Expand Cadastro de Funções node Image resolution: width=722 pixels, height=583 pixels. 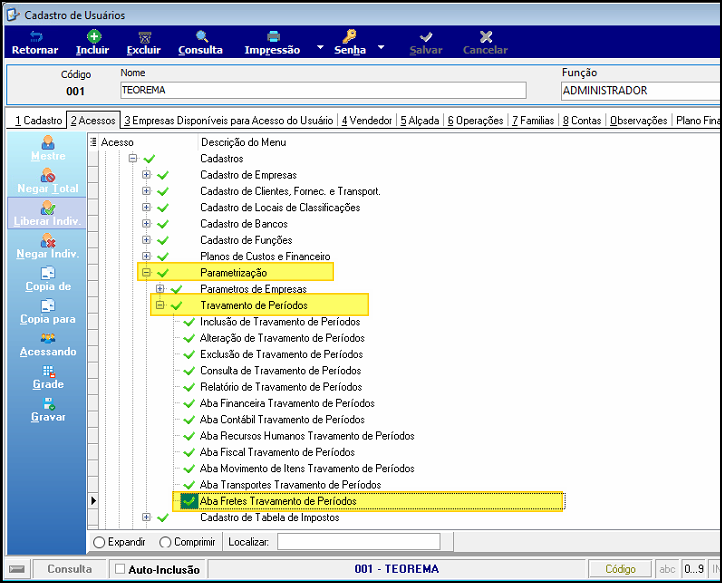click(146, 240)
